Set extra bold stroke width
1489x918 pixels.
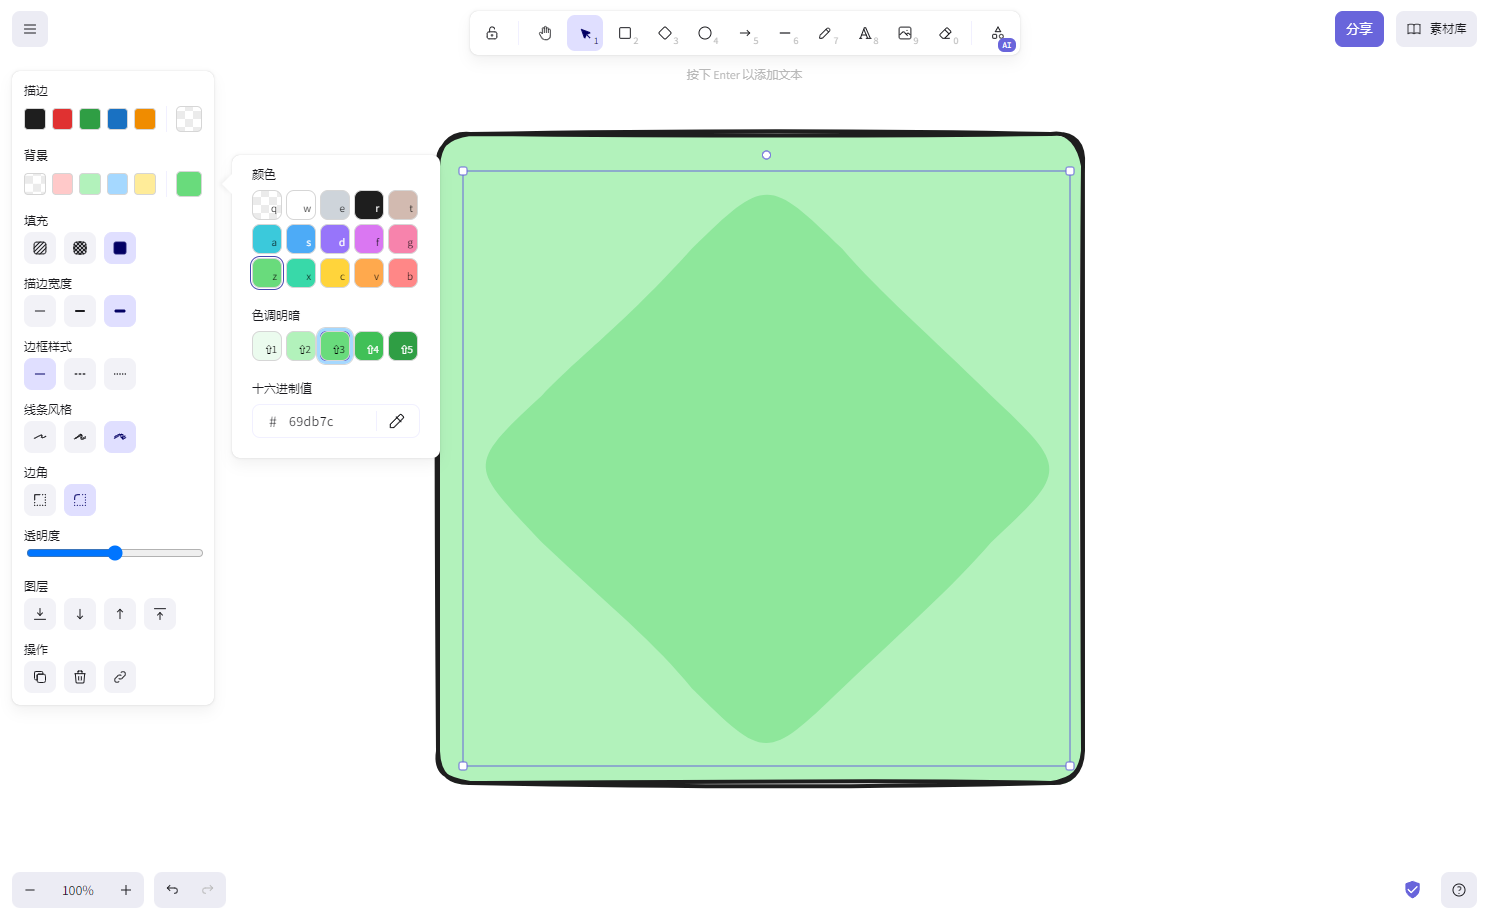(120, 311)
